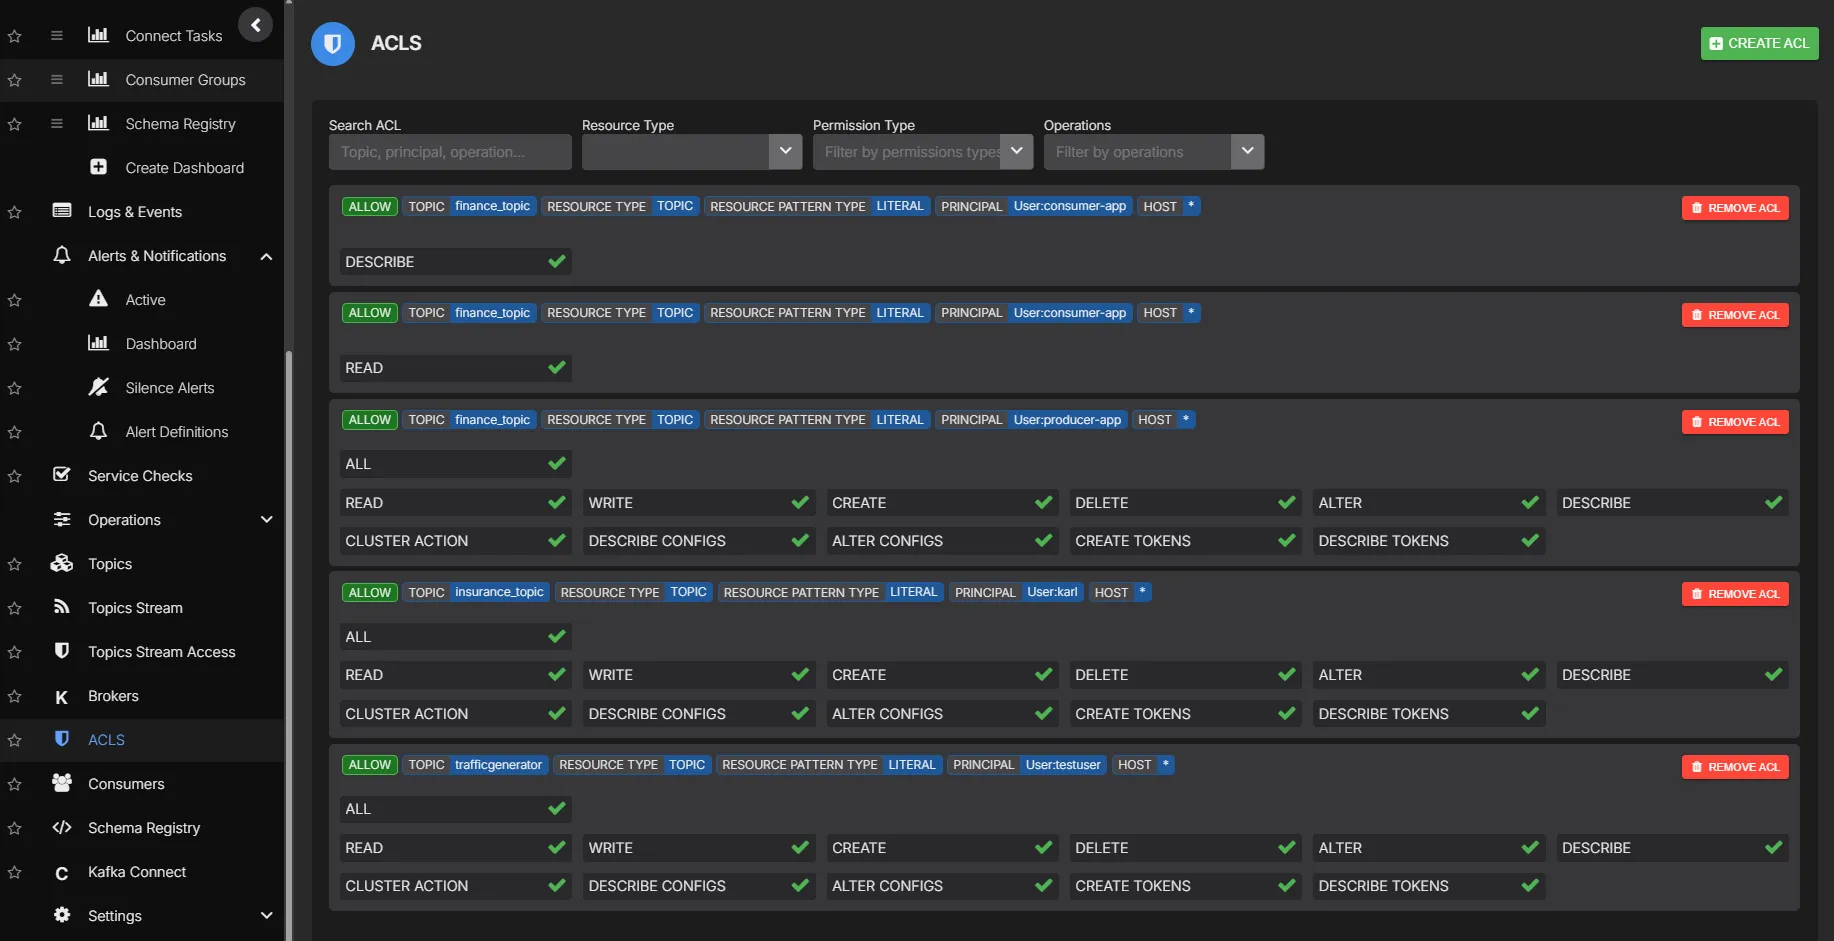Image resolution: width=1834 pixels, height=941 pixels.
Task: Open the Create Dashboard page
Action: [184, 167]
